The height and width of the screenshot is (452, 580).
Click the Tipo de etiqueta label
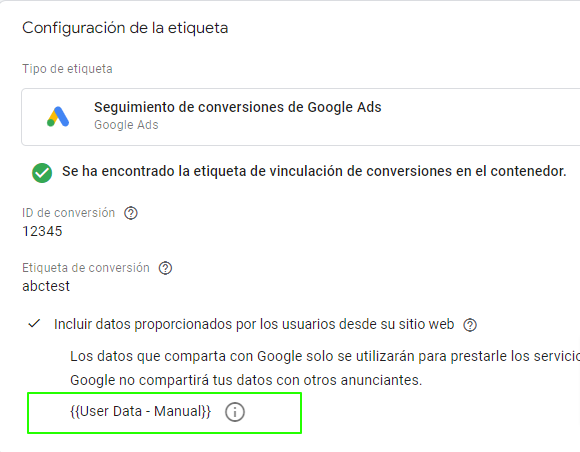[x=67, y=69]
